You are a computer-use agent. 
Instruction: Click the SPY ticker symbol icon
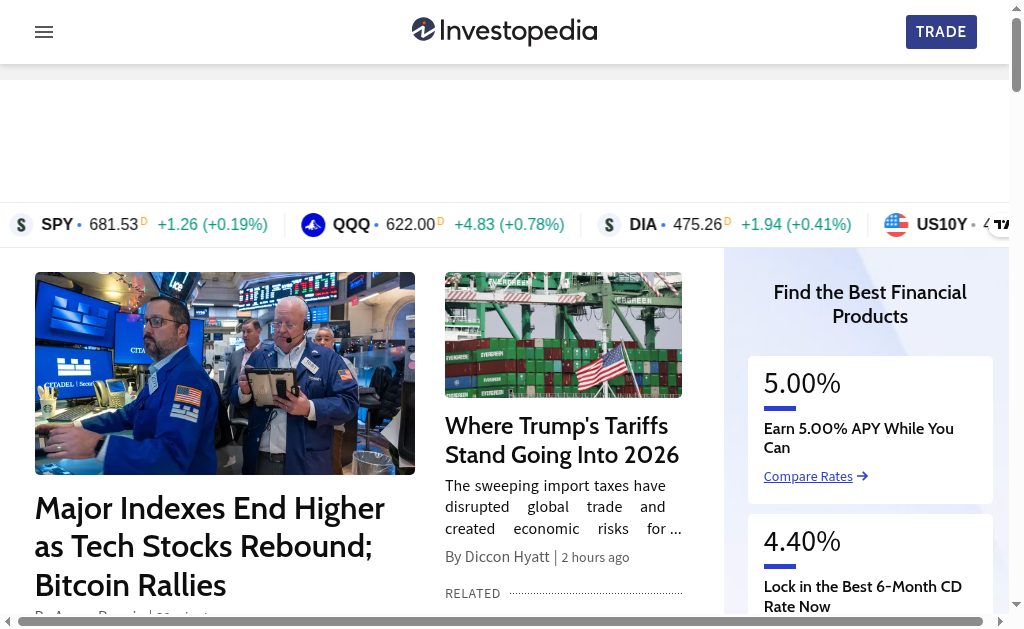point(21,225)
